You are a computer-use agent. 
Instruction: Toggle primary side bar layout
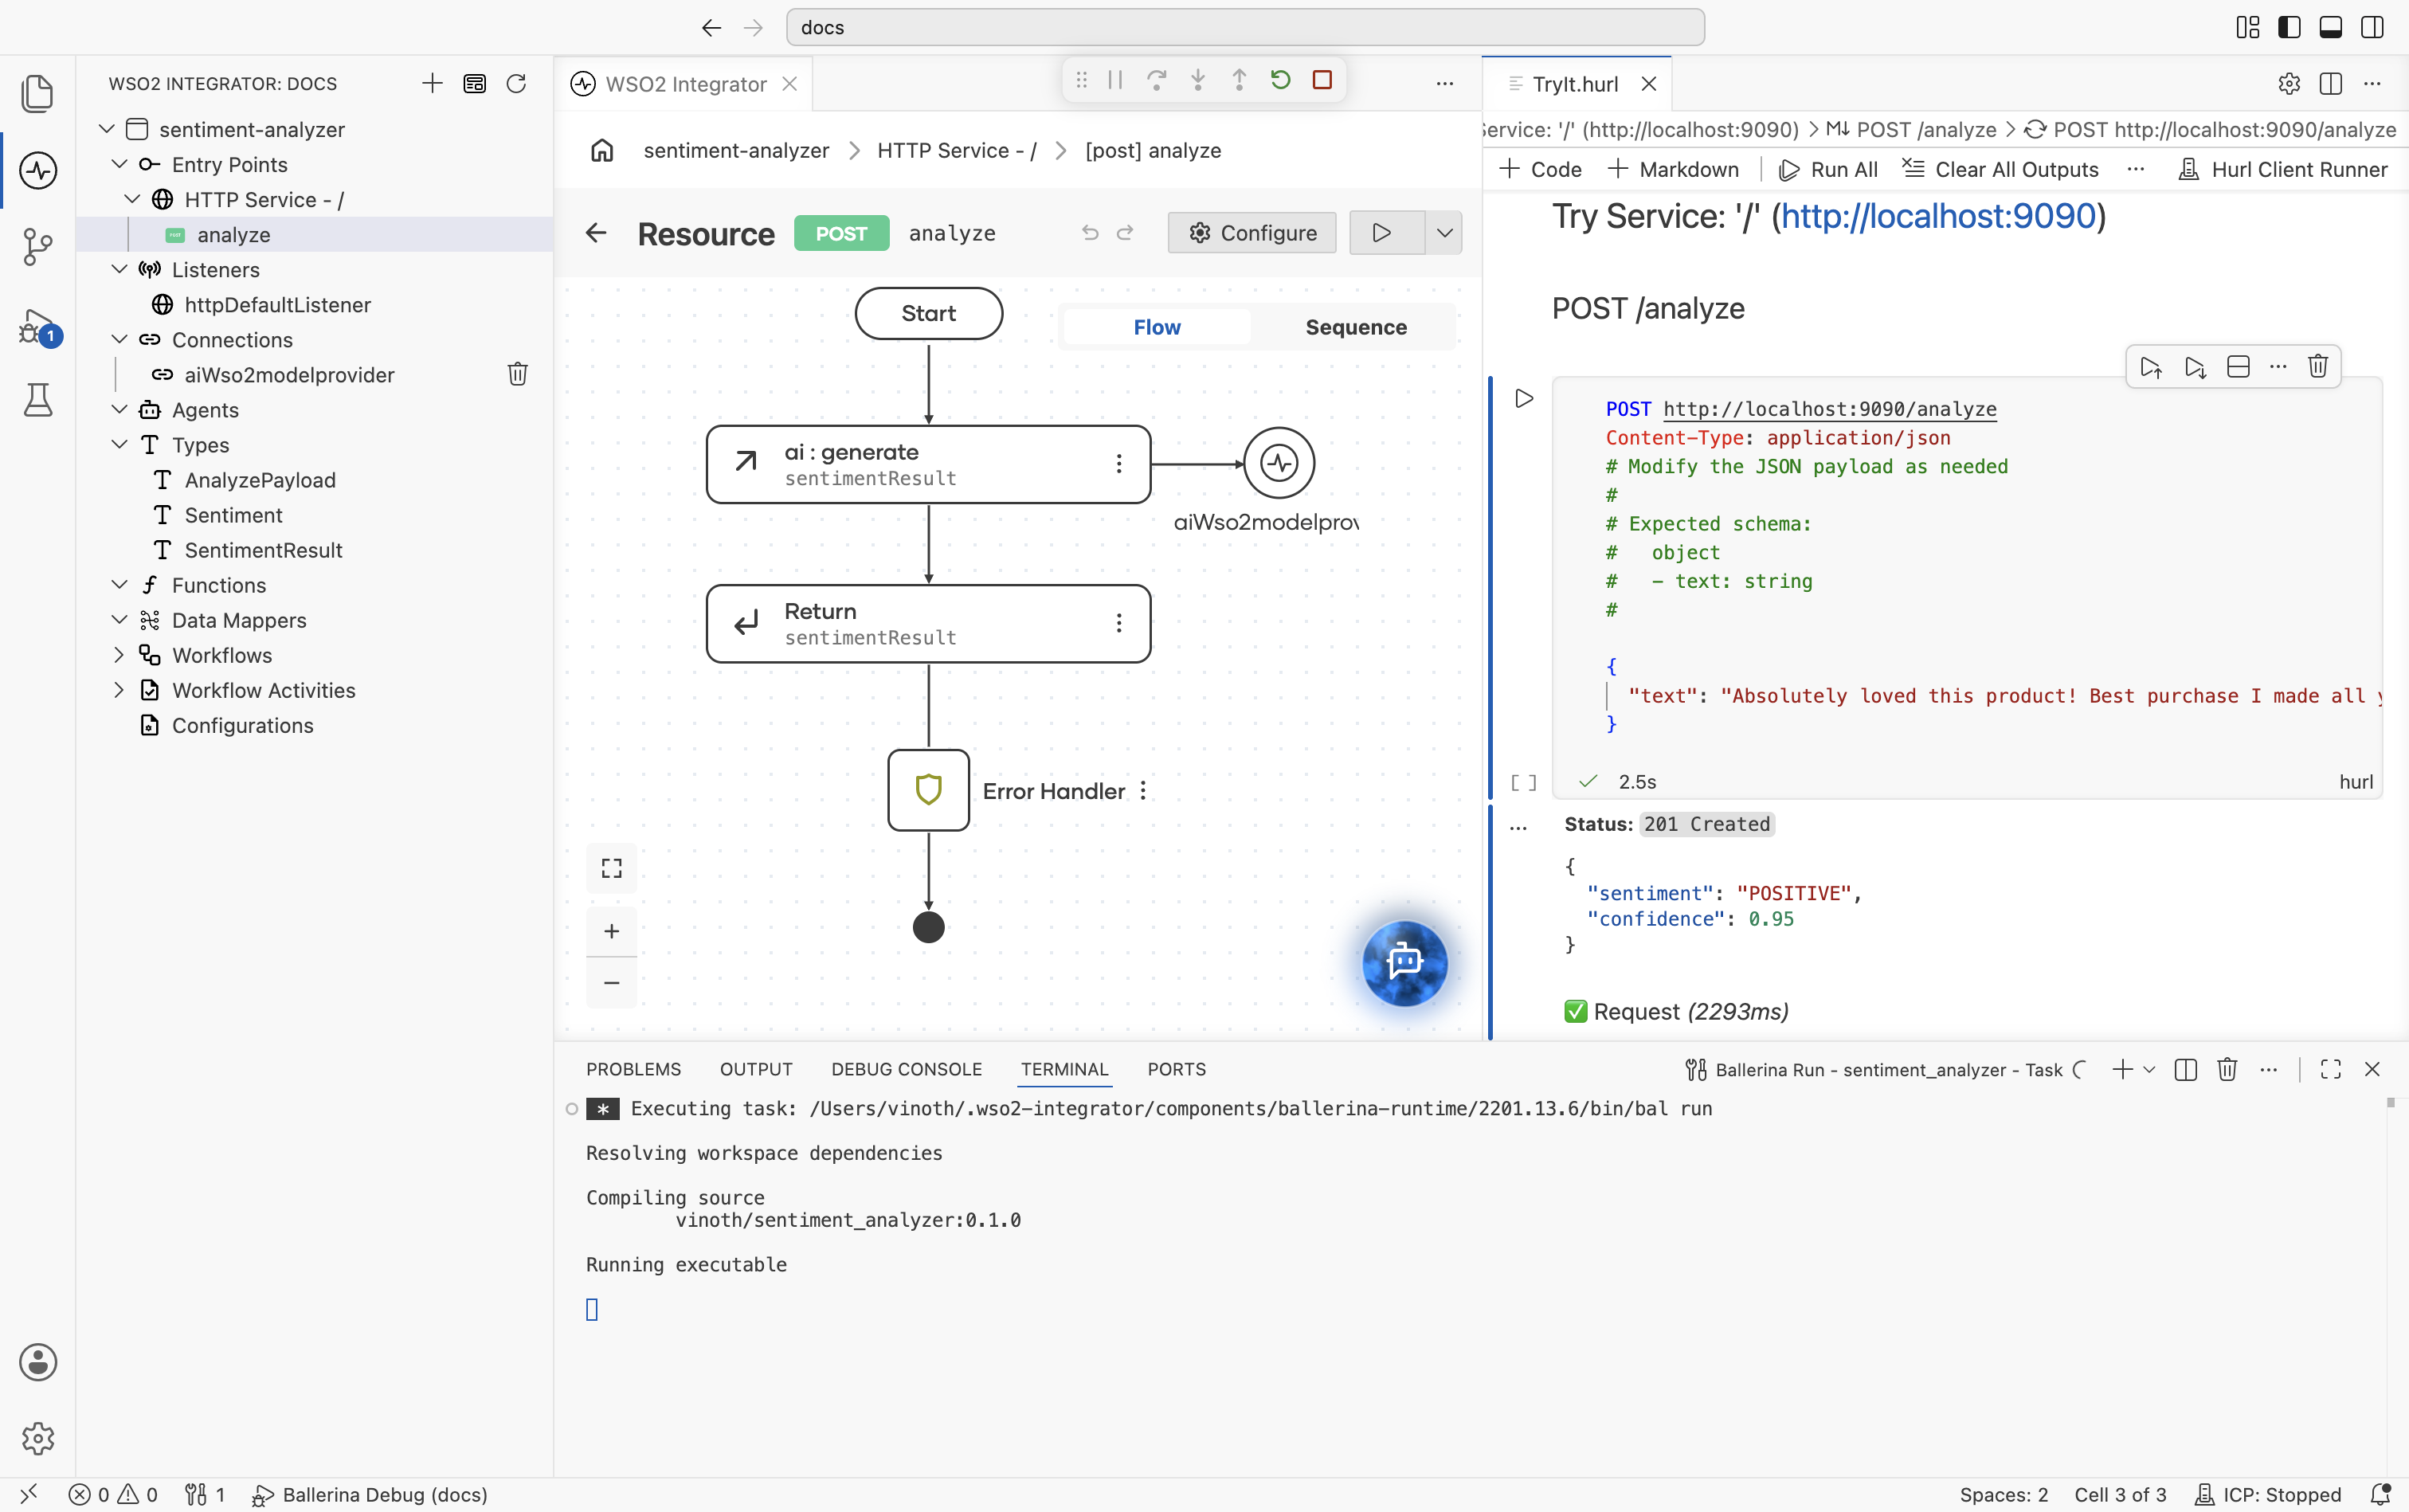coord(2289,28)
